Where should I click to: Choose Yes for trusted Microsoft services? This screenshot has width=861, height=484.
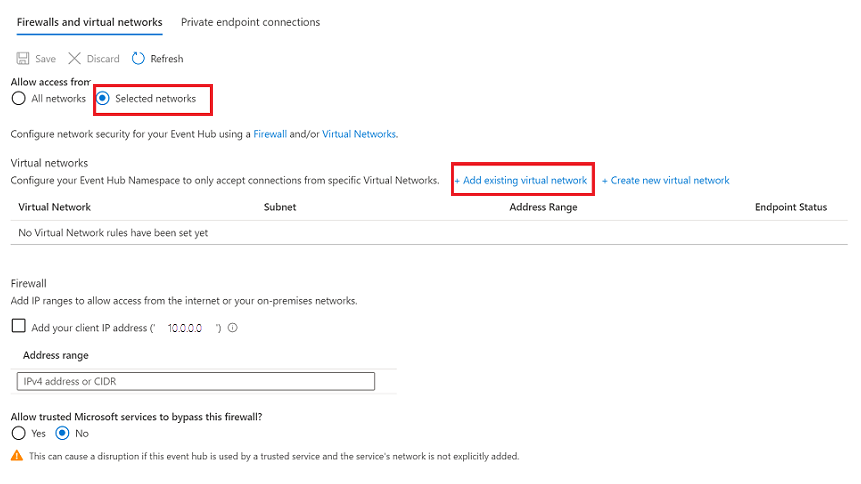pos(18,433)
